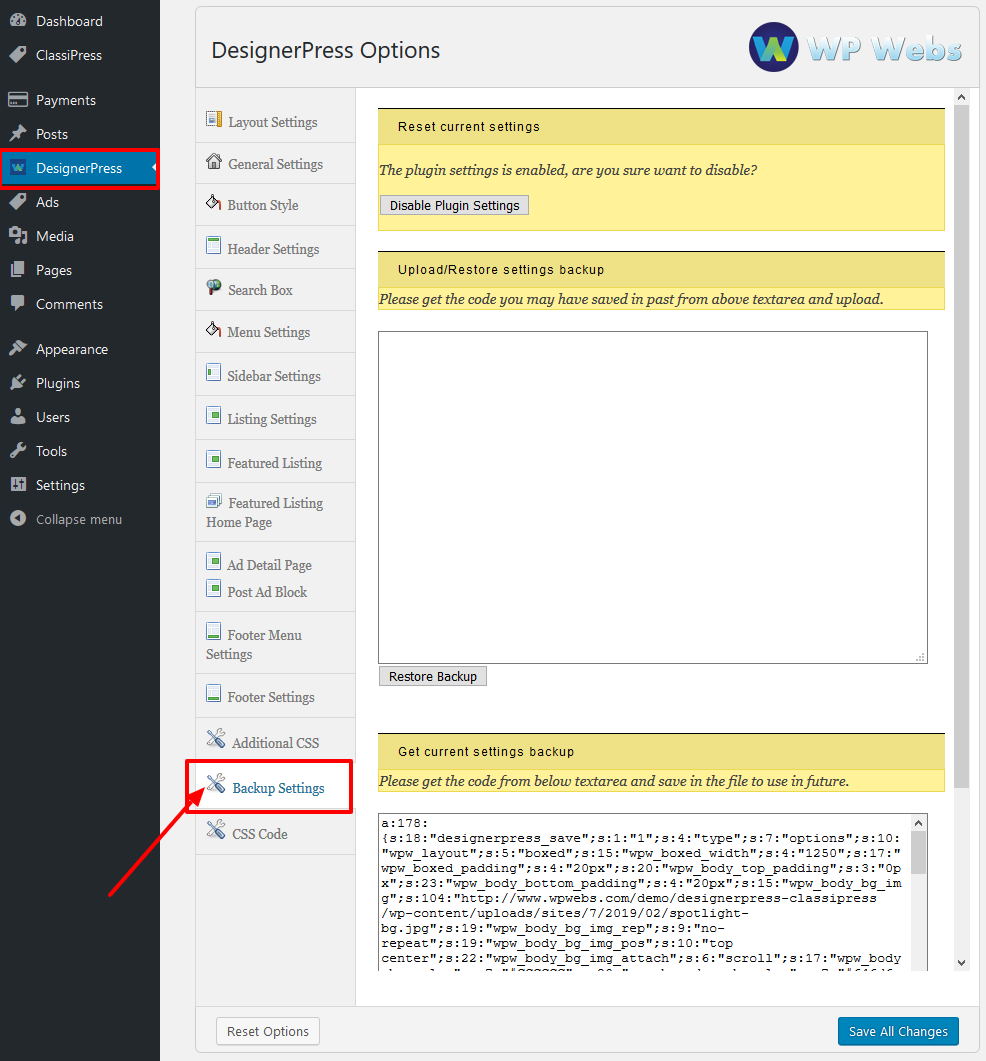Open Header Settings tab
This screenshot has height=1061, width=986.
click(x=275, y=248)
